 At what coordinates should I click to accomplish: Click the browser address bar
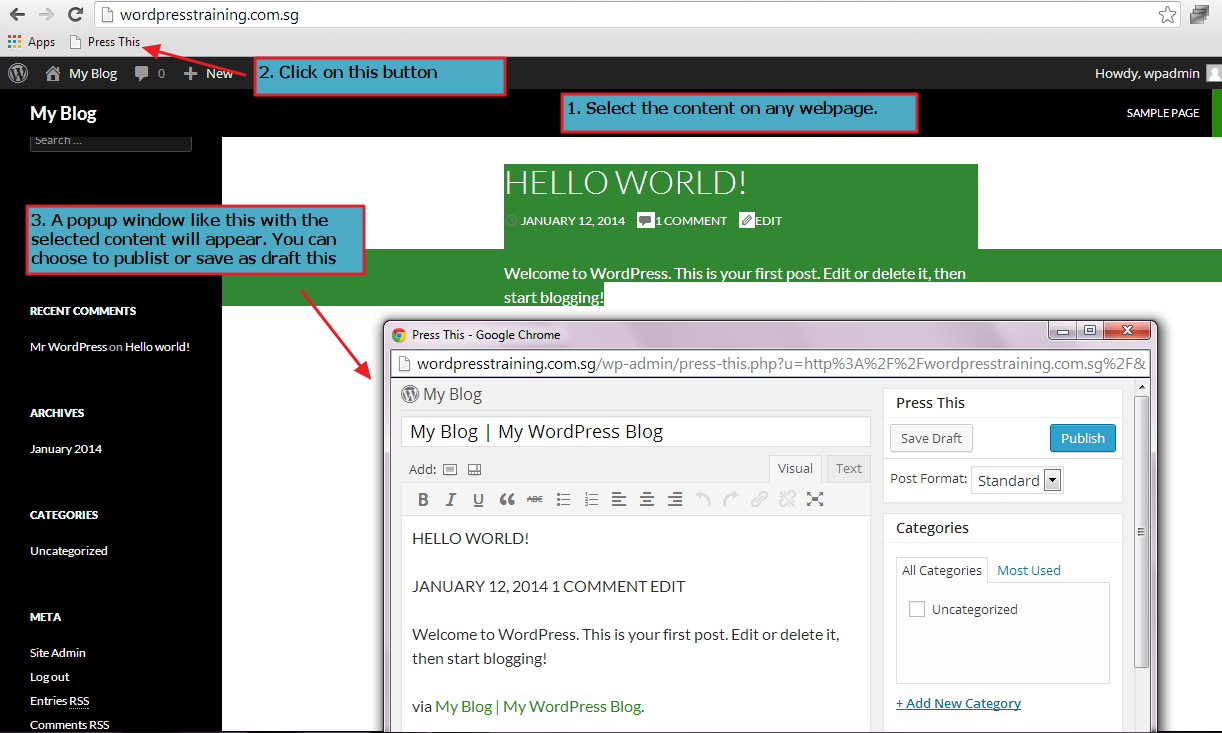pos(639,15)
